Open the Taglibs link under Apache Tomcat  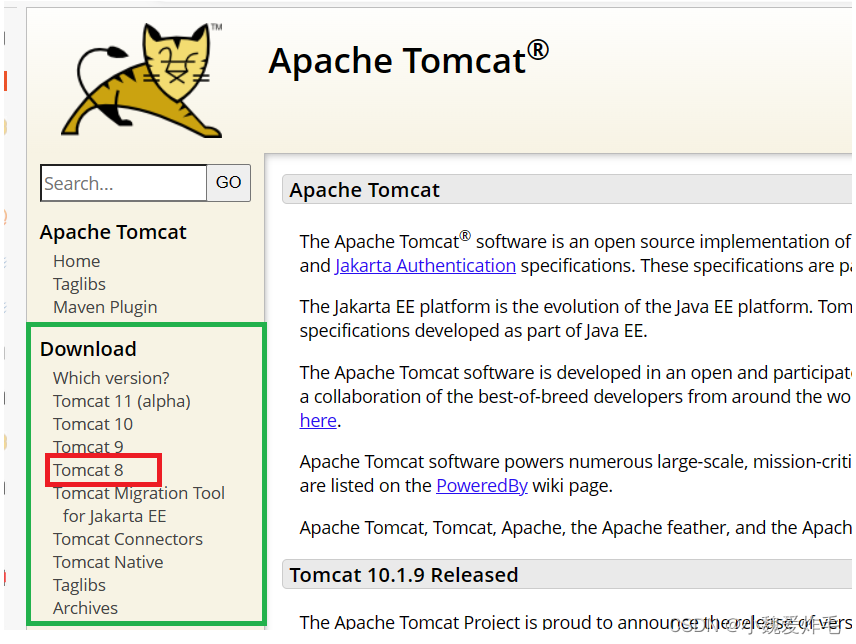pos(79,284)
